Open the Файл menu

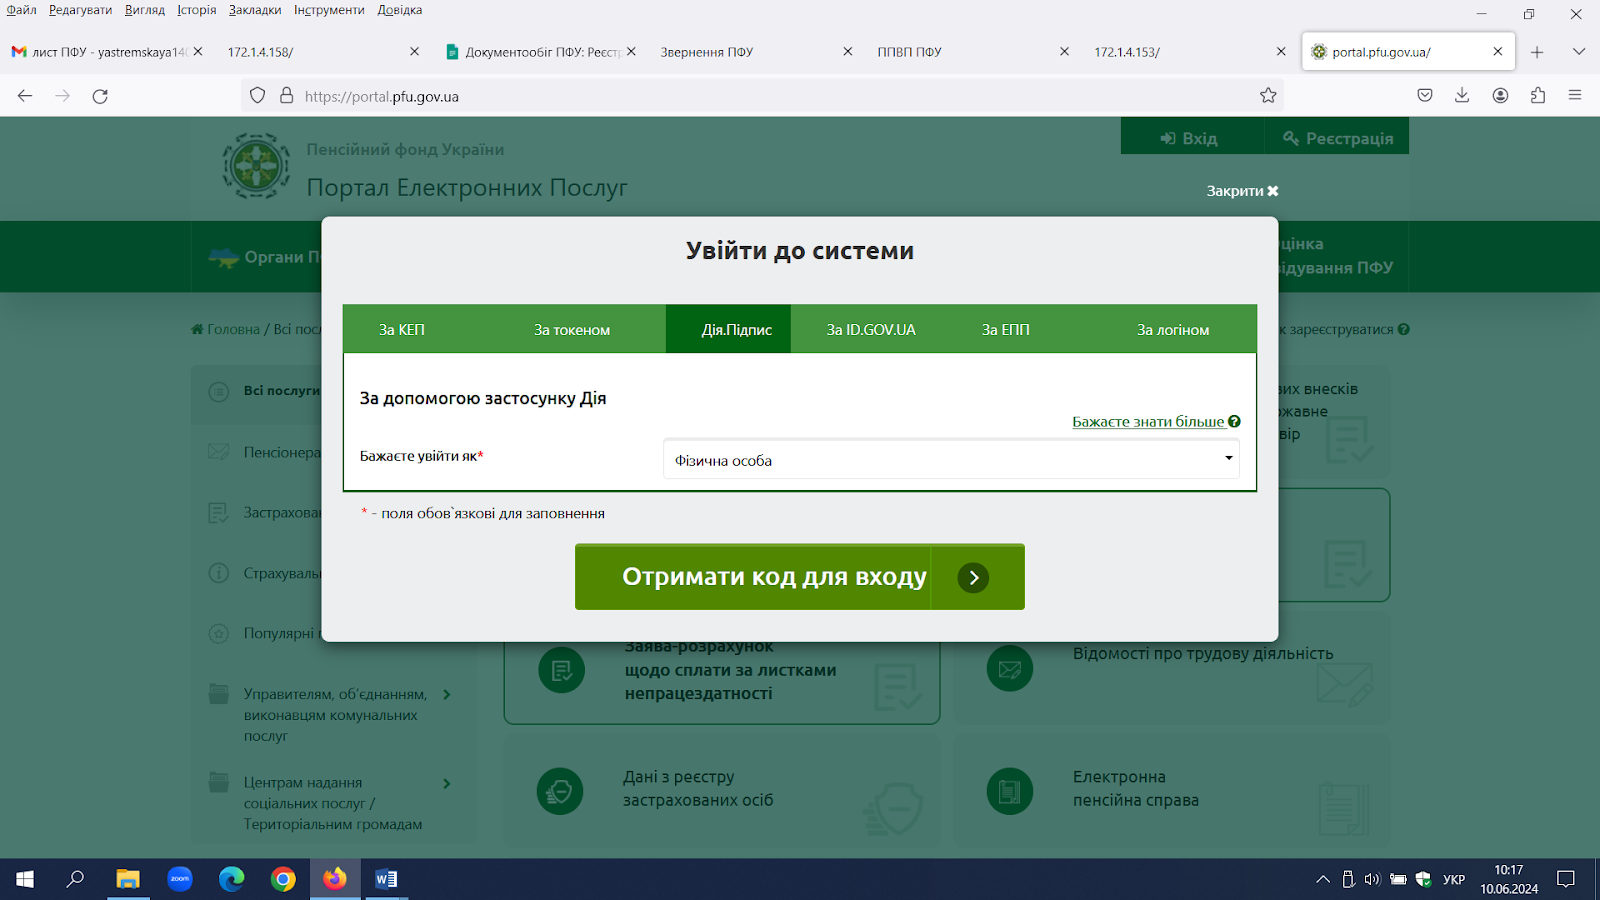[21, 10]
